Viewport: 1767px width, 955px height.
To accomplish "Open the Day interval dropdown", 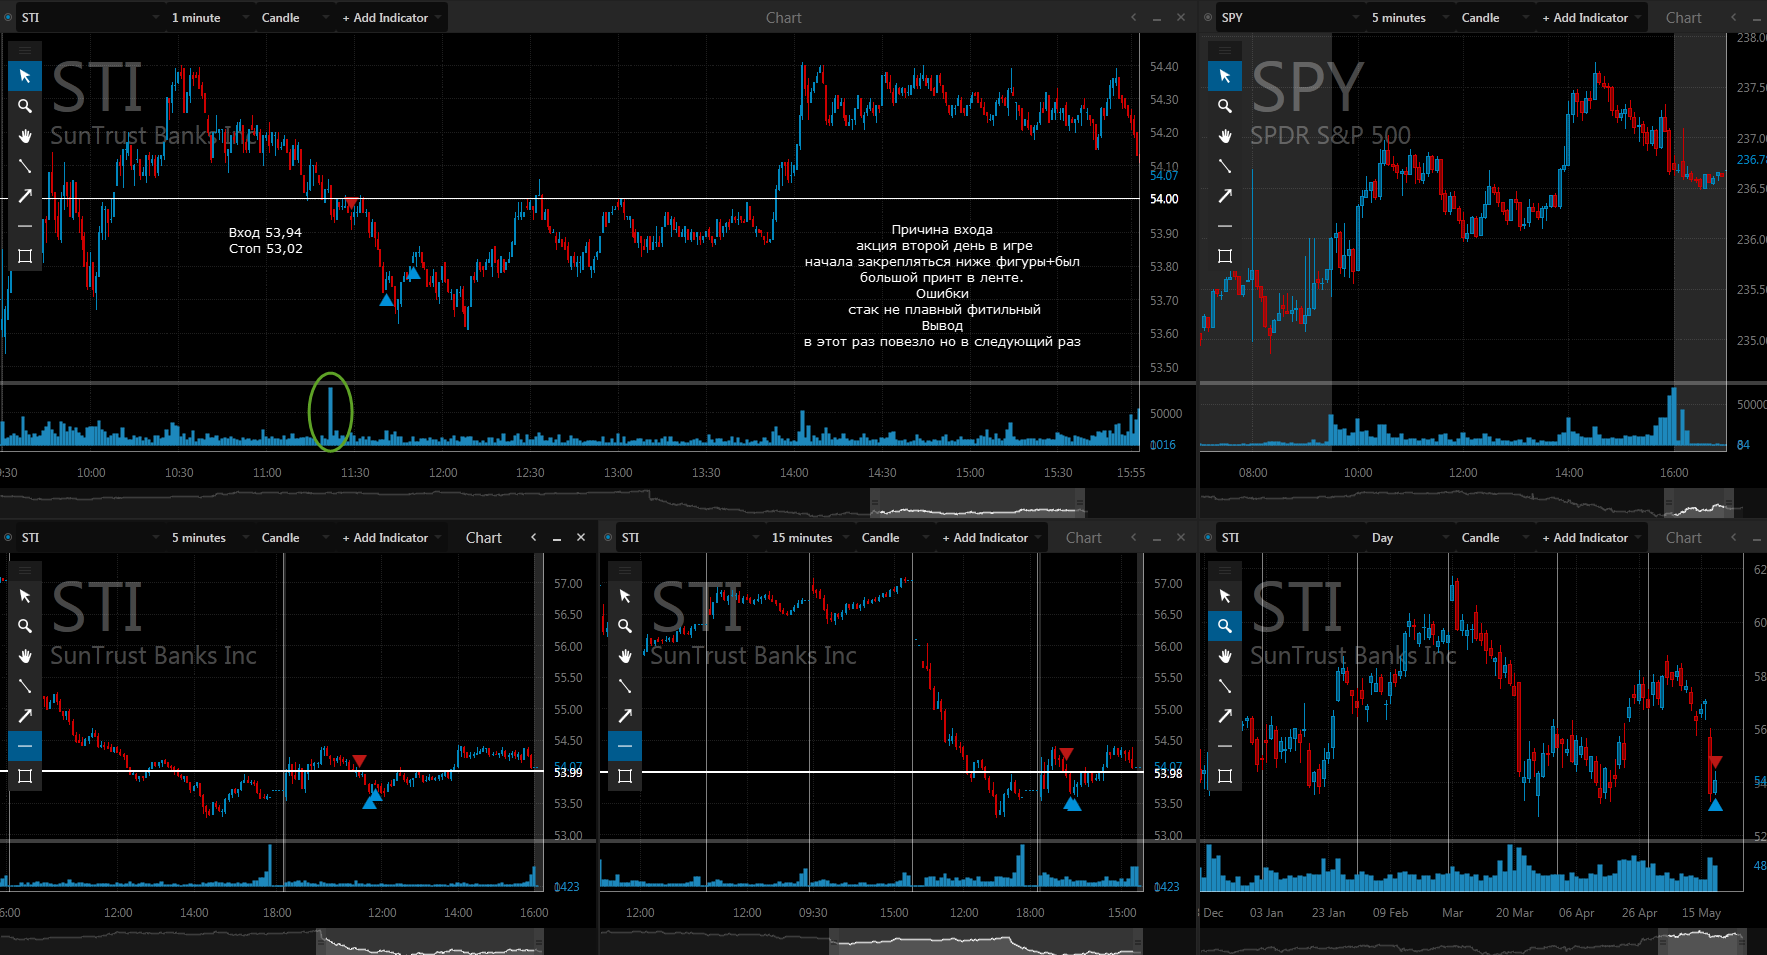I will pyautogui.click(x=1408, y=537).
